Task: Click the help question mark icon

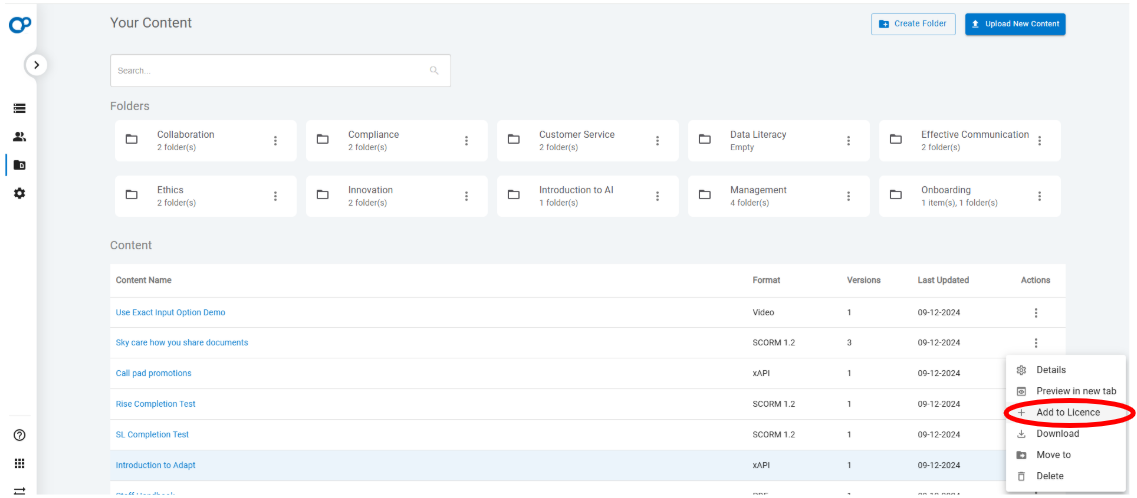Action: 19,435
